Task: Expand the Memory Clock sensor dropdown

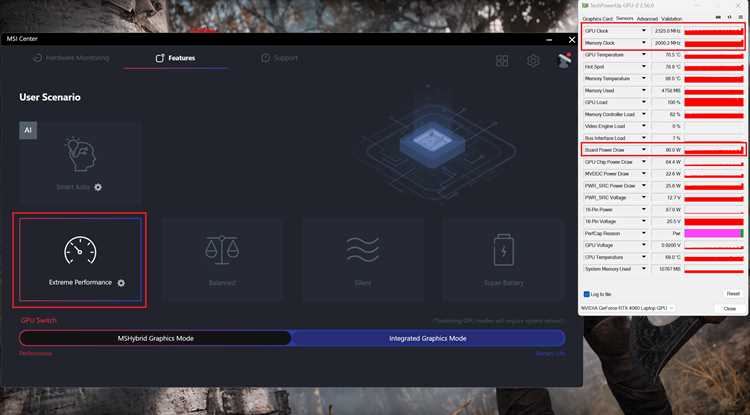Action: (644, 43)
